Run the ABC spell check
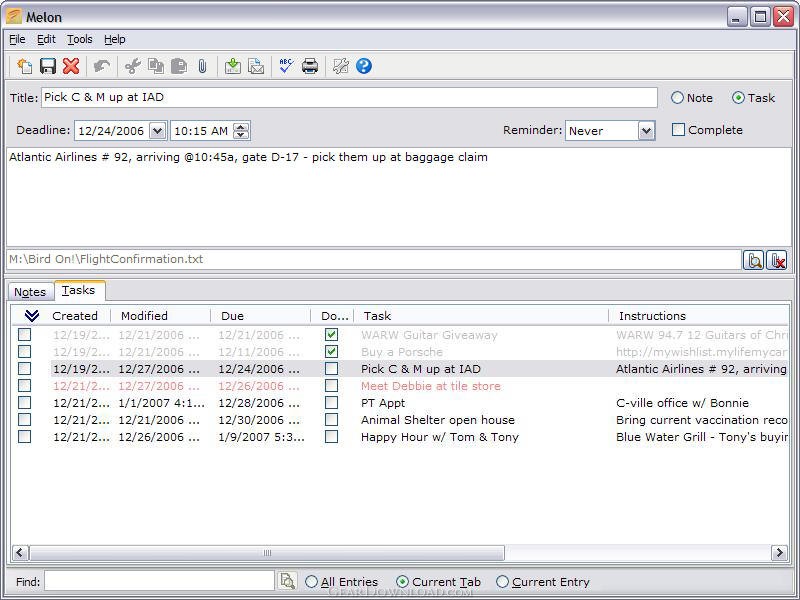800x600 pixels. (x=286, y=66)
